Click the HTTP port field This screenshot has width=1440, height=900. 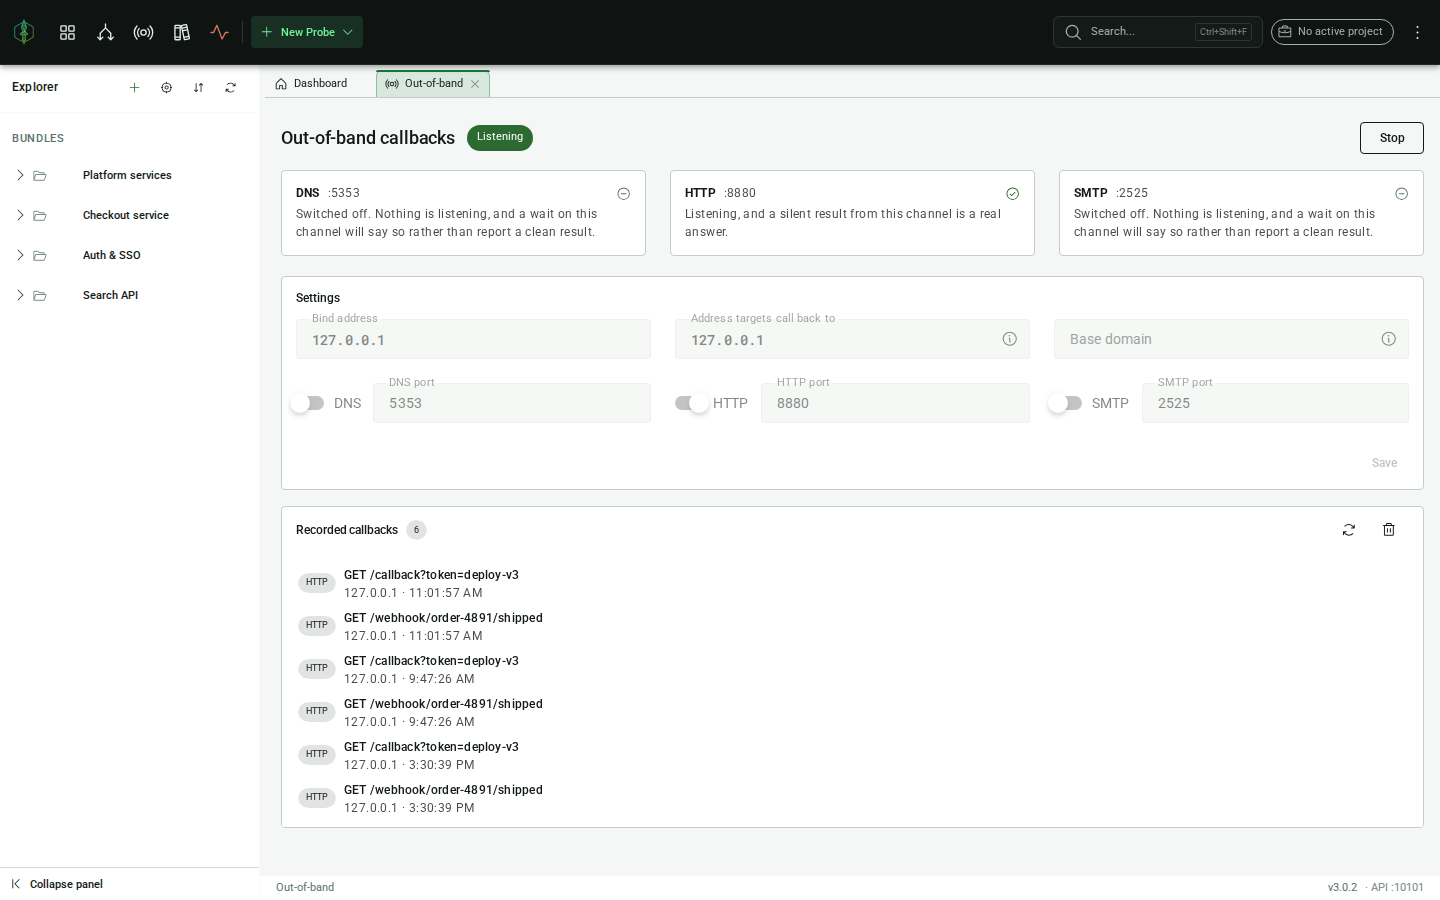coord(895,403)
